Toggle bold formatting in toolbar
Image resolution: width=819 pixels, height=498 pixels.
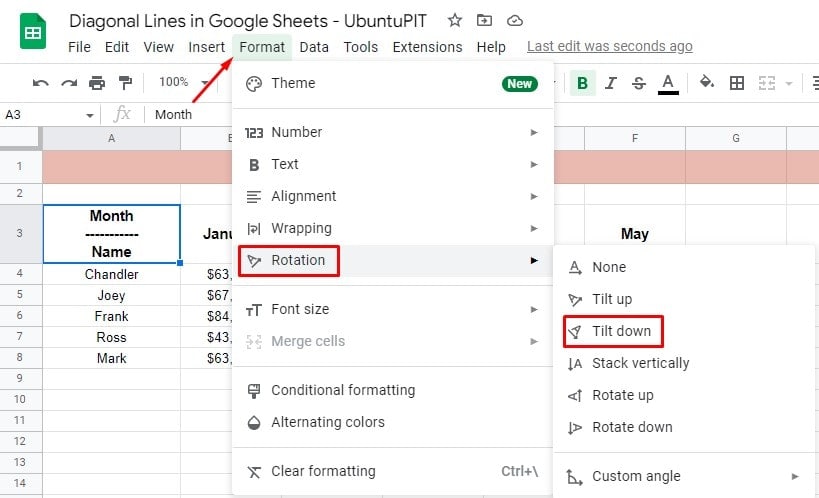coord(582,83)
